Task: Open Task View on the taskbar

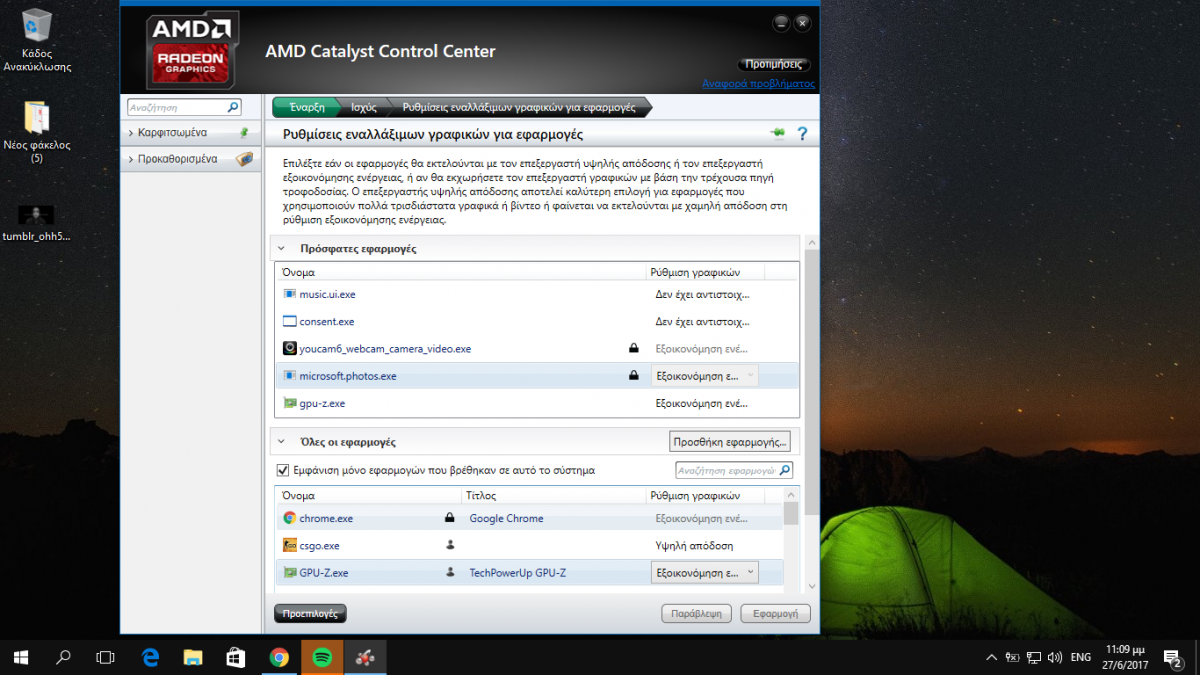Action: point(105,657)
